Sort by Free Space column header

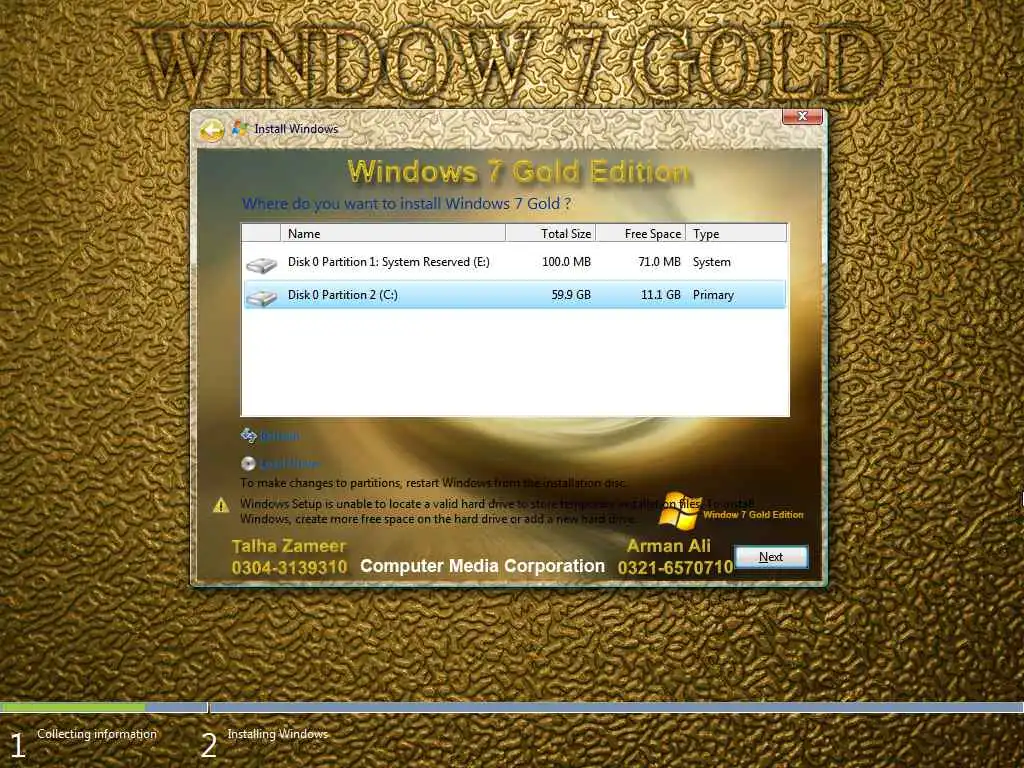641,233
